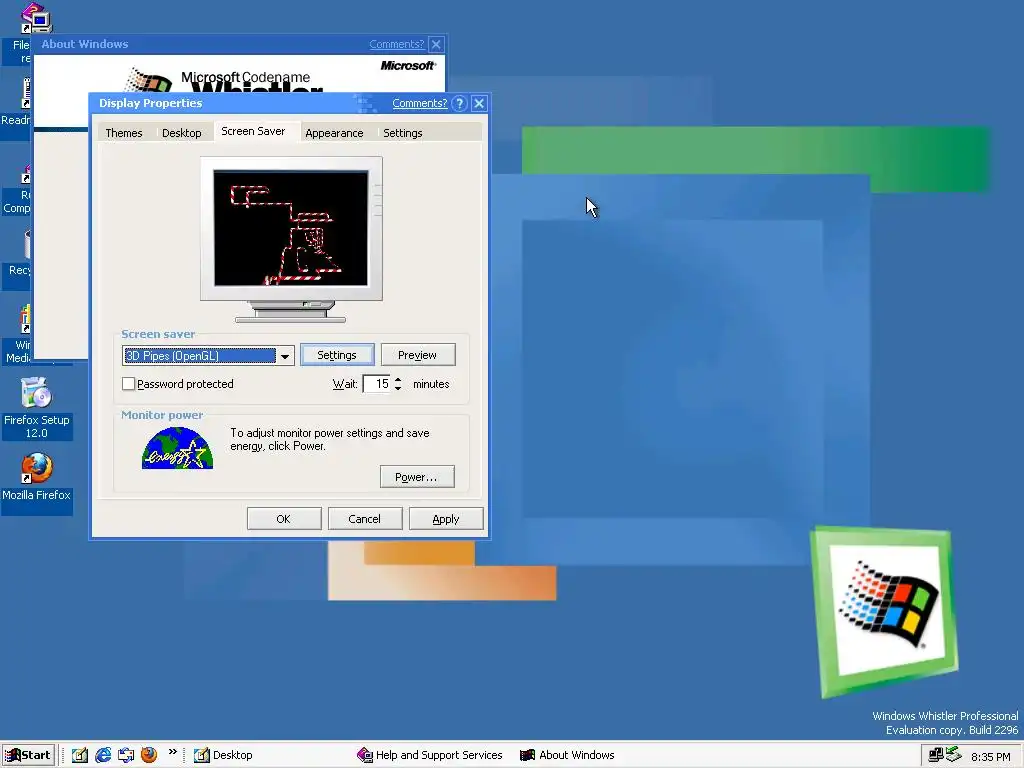This screenshot has height=768, width=1024.
Task: Cancel the Display Properties dialog
Action: click(x=365, y=519)
